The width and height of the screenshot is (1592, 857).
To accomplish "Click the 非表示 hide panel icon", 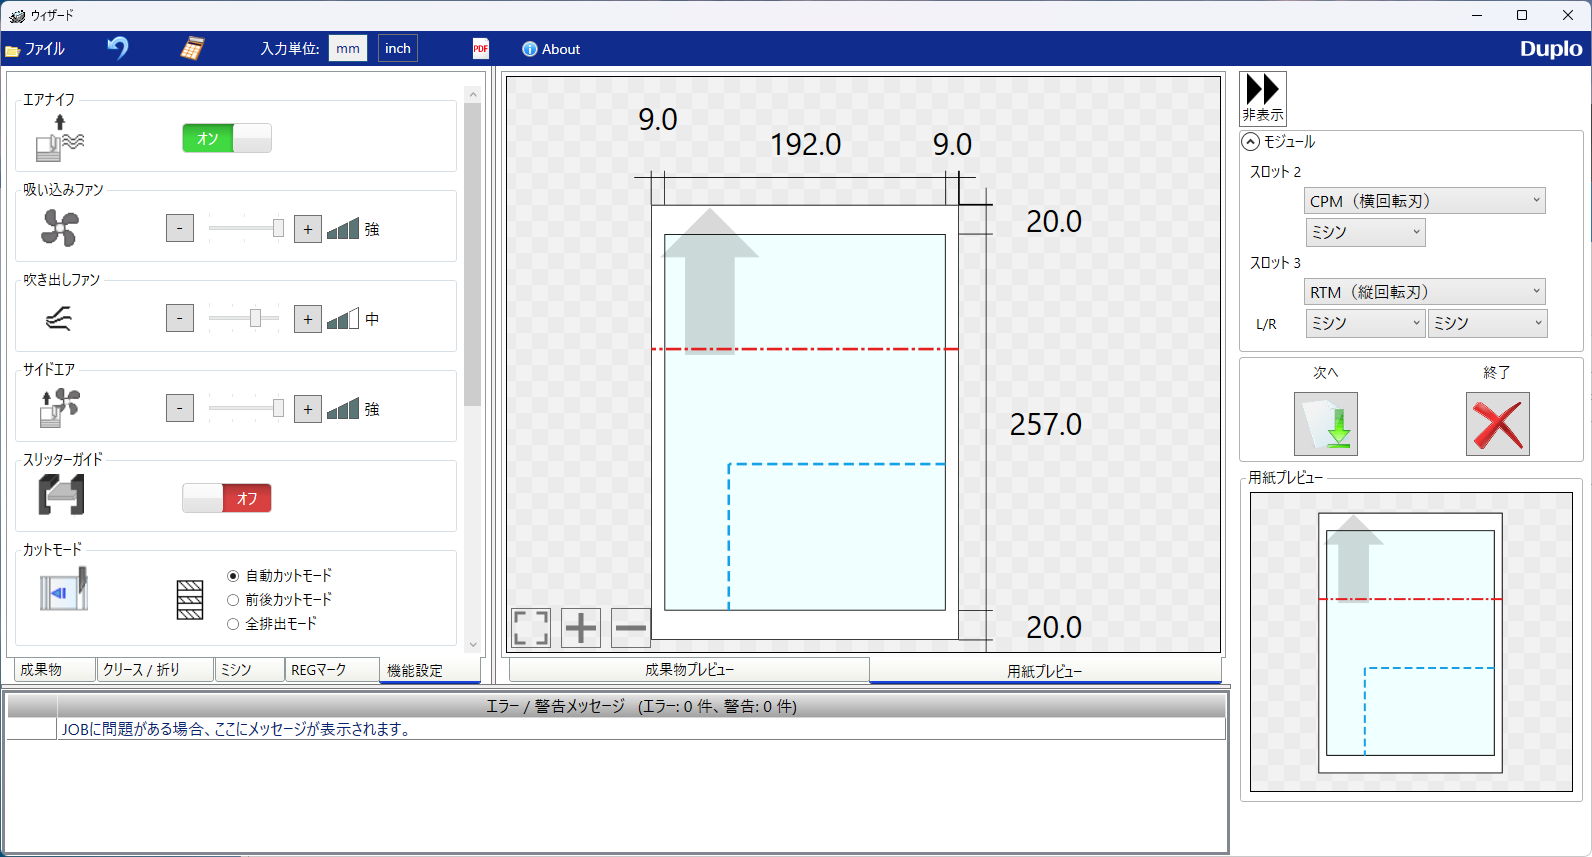I will click(1263, 97).
